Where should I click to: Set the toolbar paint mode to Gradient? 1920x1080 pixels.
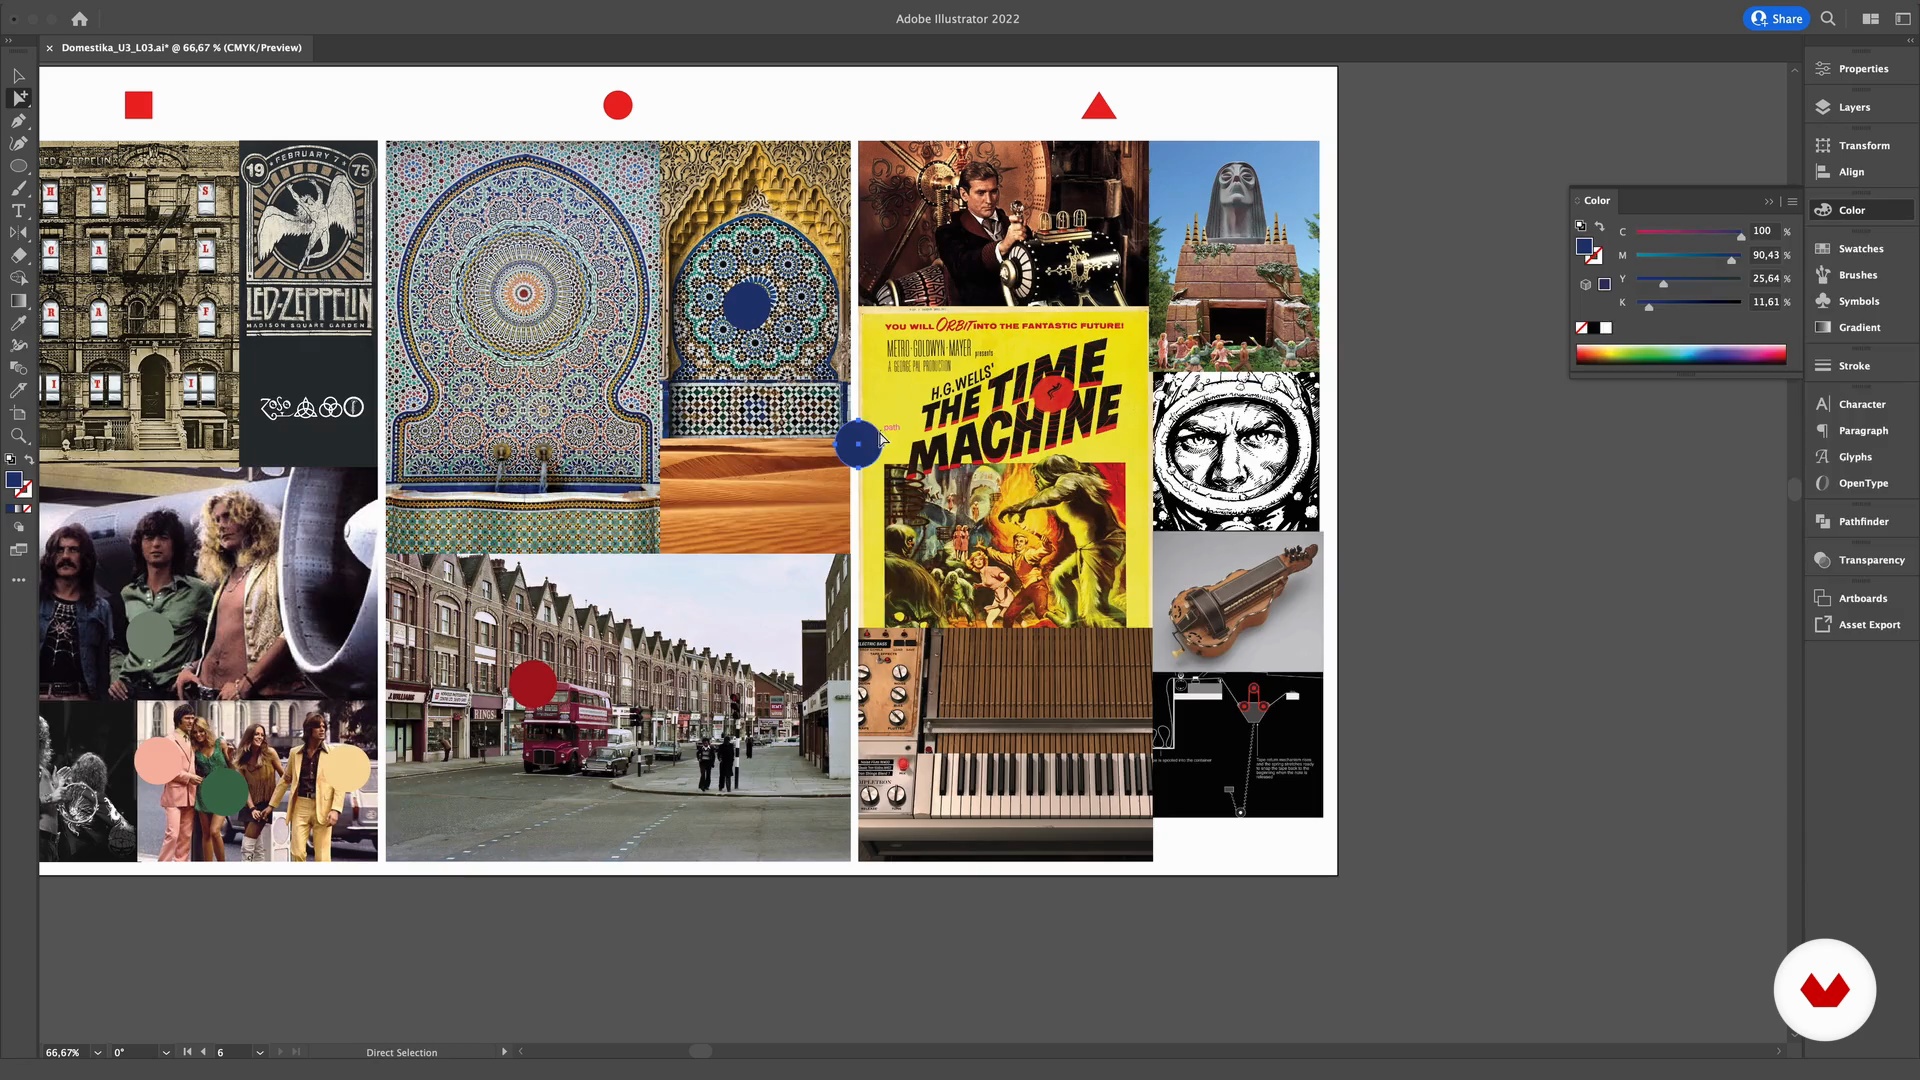(19, 509)
